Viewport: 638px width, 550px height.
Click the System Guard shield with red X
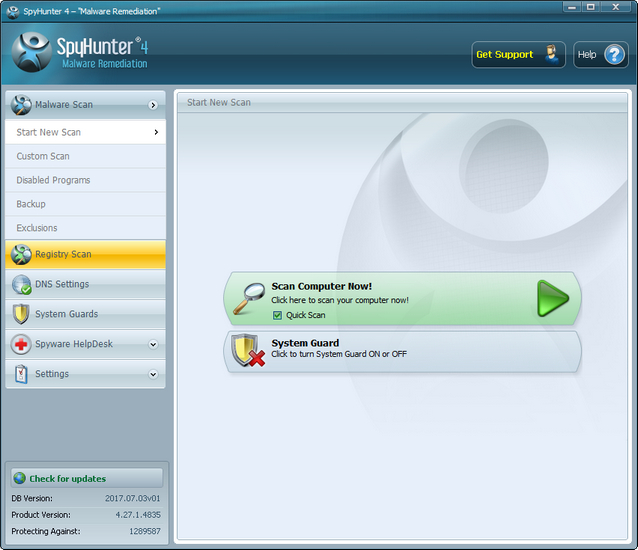pos(248,351)
